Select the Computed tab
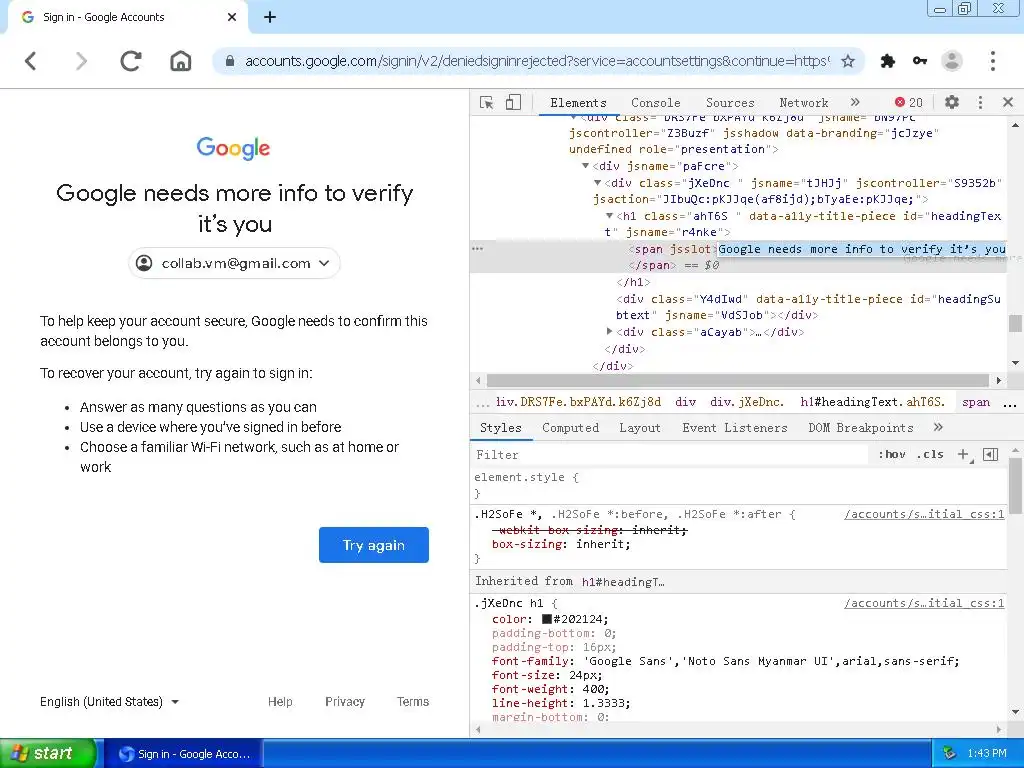This screenshot has width=1024, height=768. click(x=570, y=428)
